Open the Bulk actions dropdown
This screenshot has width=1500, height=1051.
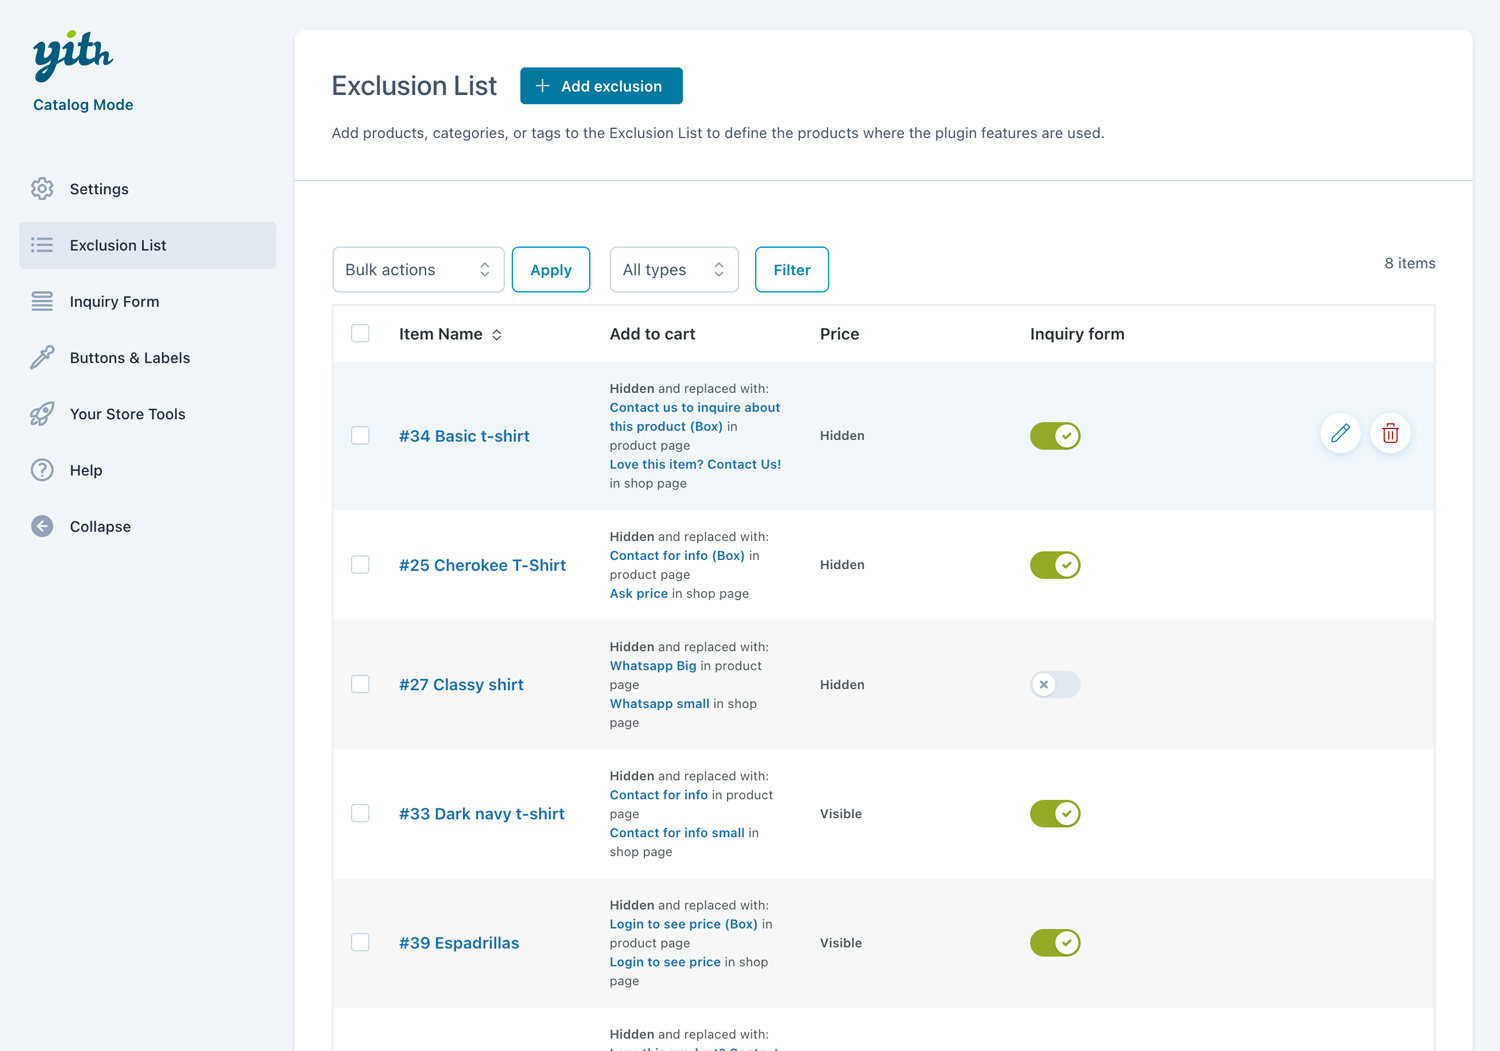418,270
